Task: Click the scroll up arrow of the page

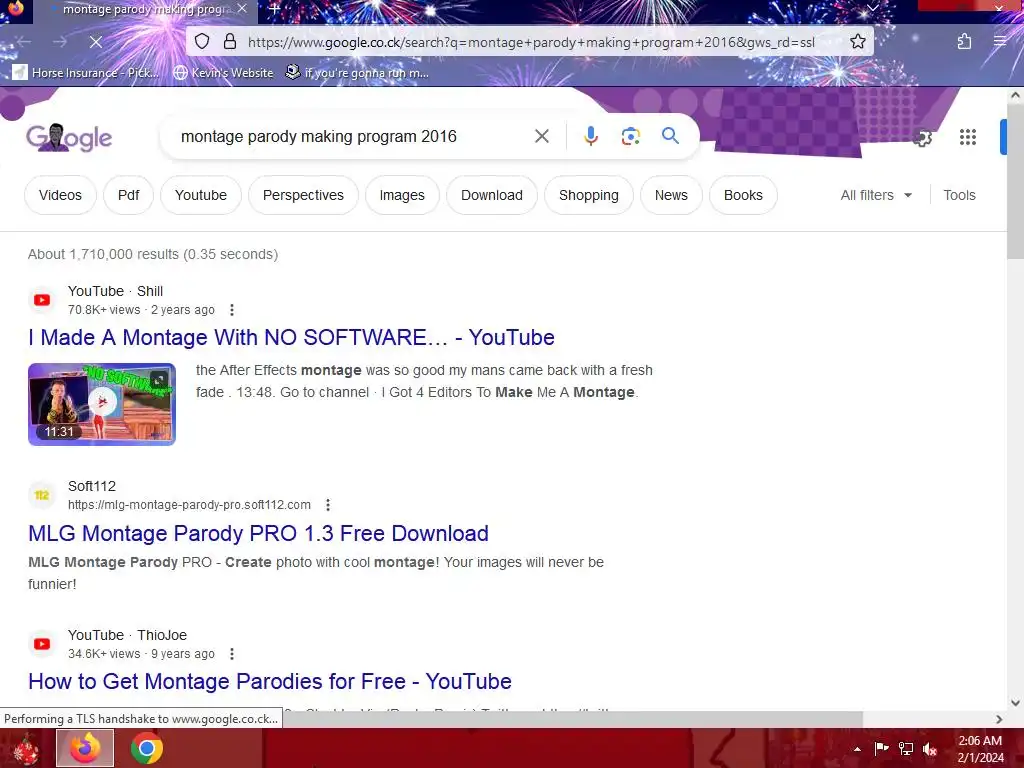Action: click(x=1015, y=95)
